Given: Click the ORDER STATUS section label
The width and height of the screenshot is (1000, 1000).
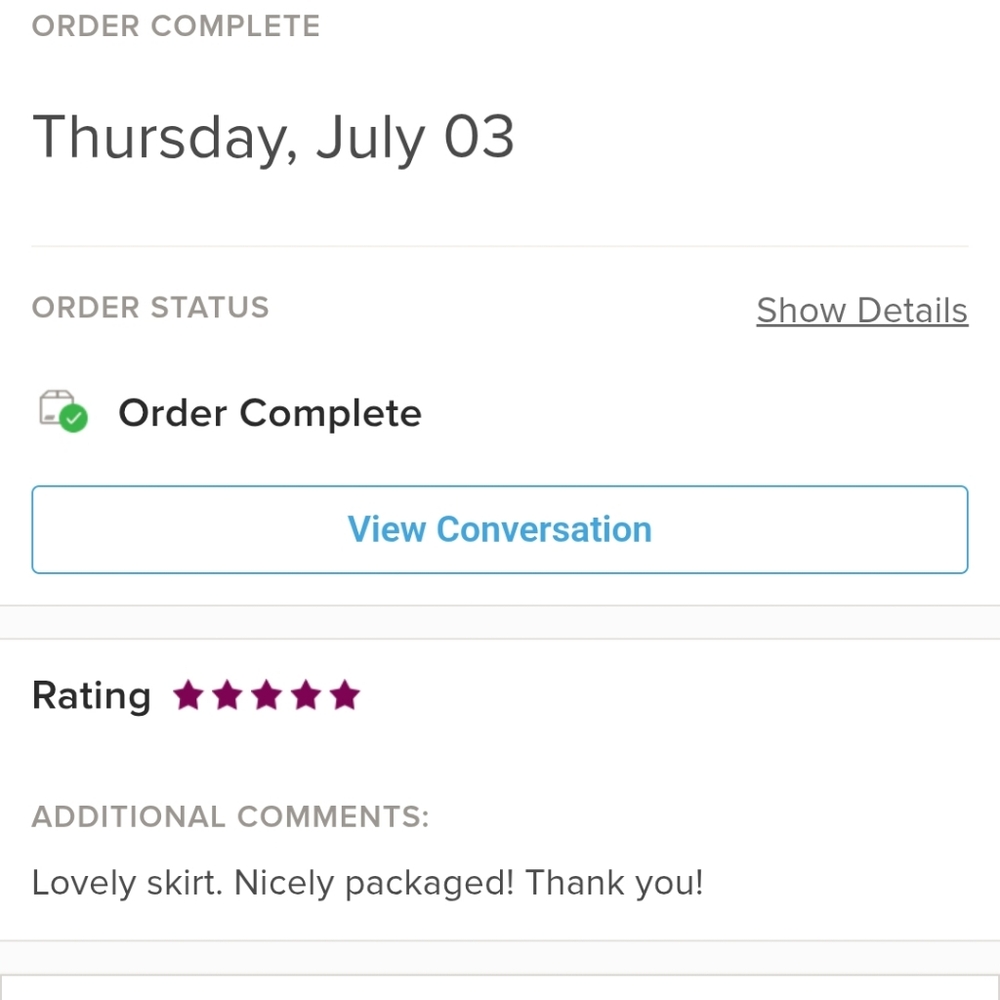Looking at the screenshot, I should coord(151,307).
